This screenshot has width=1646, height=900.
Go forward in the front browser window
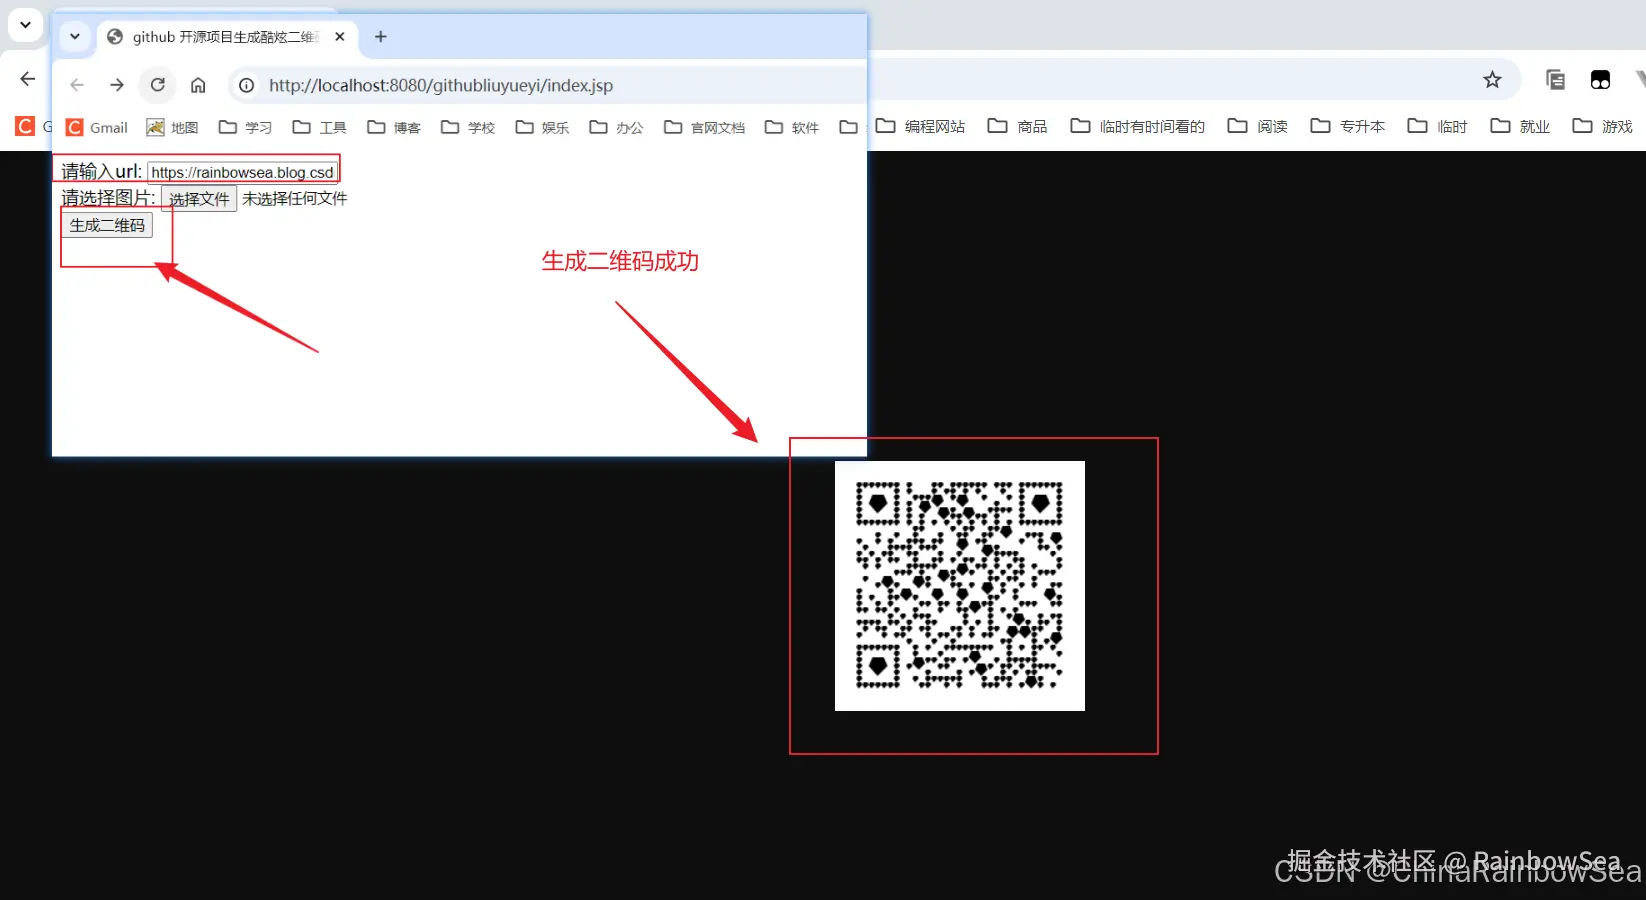pos(117,85)
